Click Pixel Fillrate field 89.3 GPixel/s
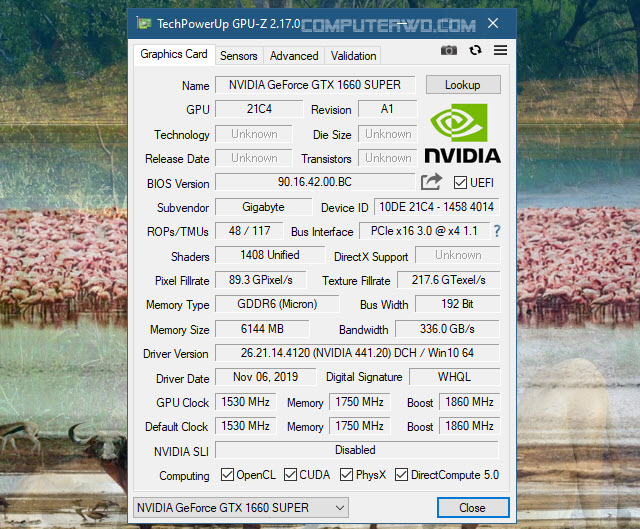This screenshot has width=640, height=529. pyautogui.click(x=261, y=280)
